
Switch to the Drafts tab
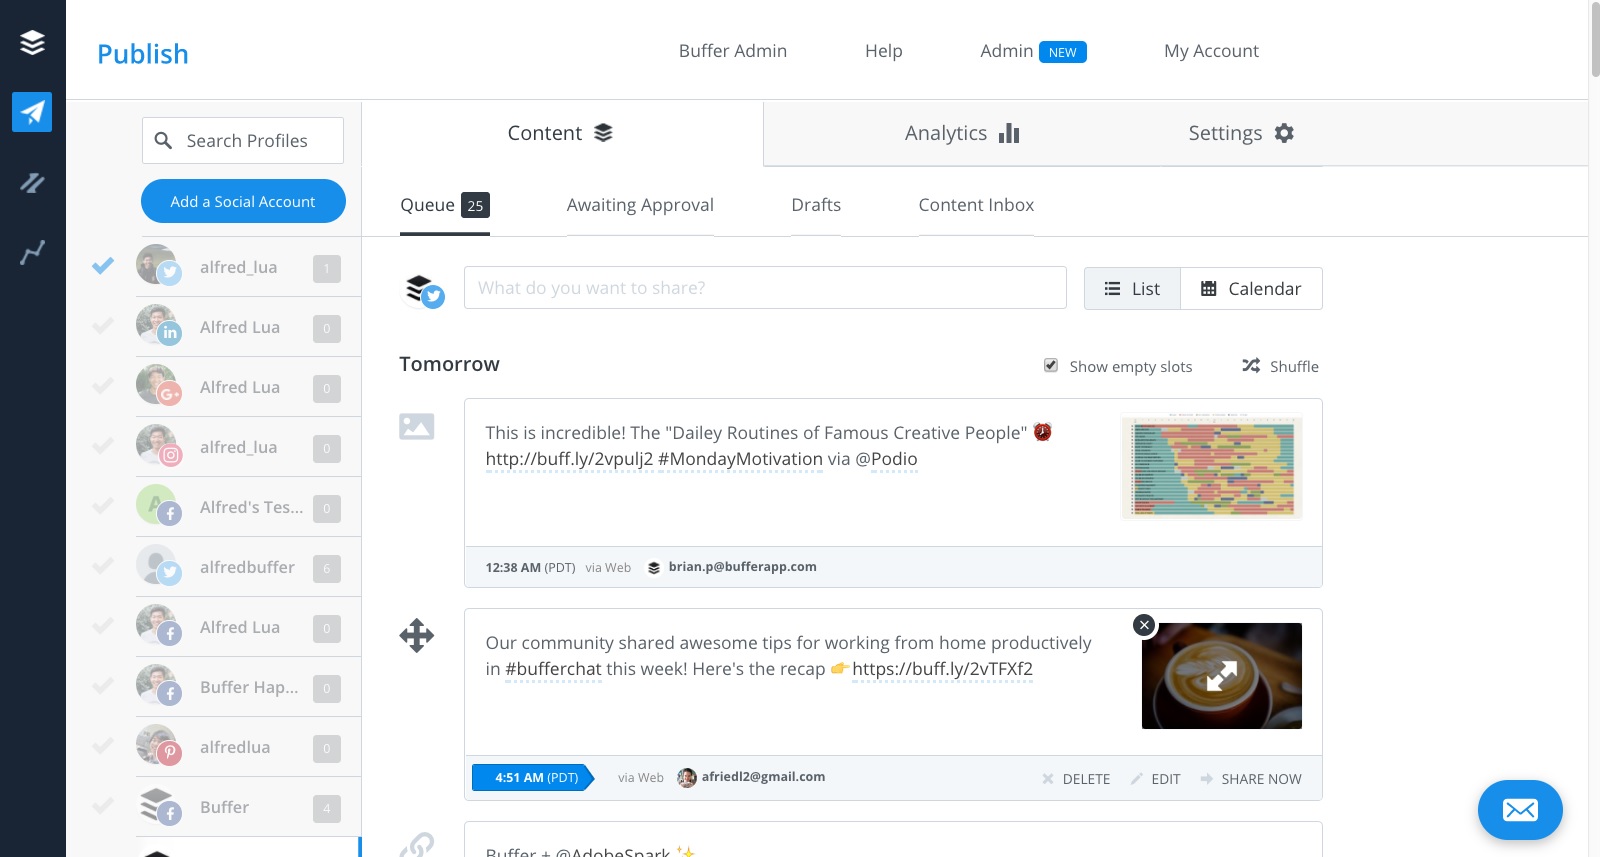[x=815, y=205]
